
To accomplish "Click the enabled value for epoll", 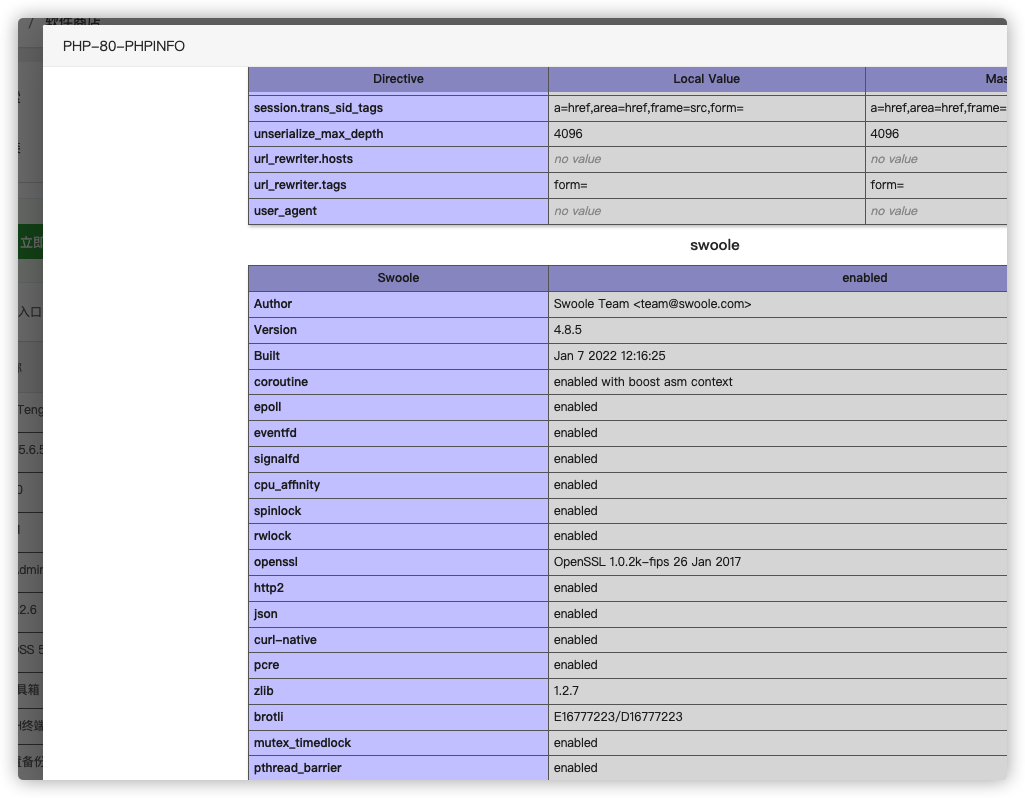I will [x=575, y=407].
